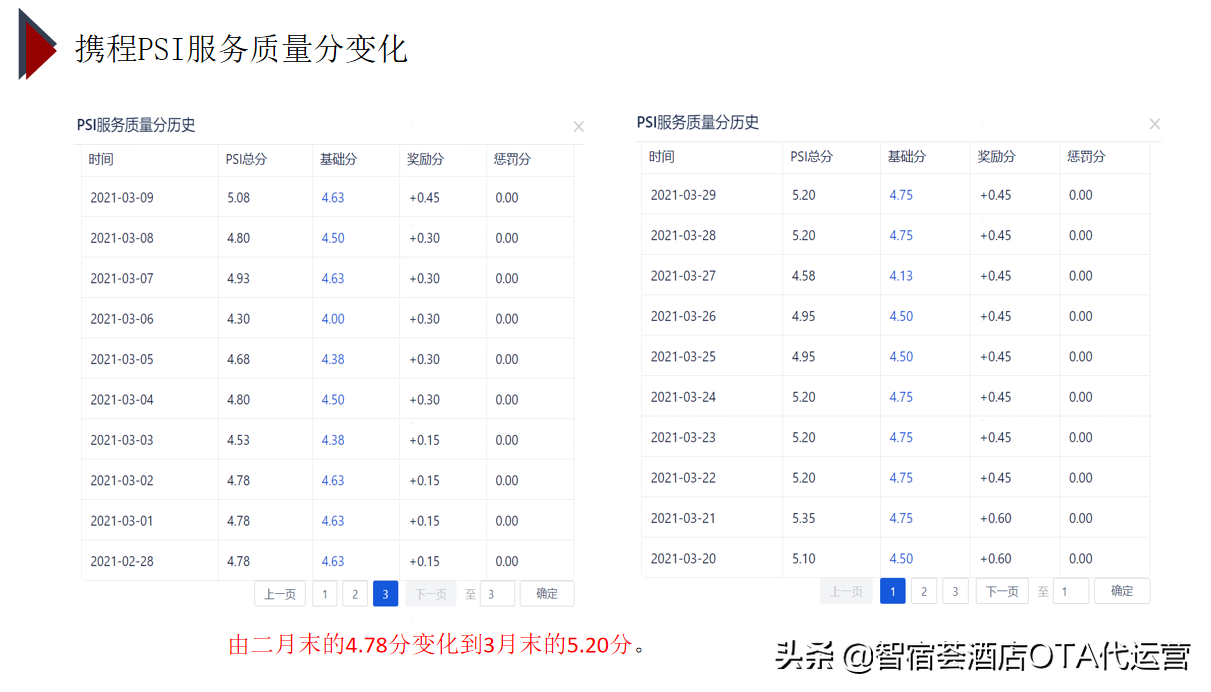Screen dimensions: 1211x692
Task: Click red summary text about score change
Action: [437, 645]
